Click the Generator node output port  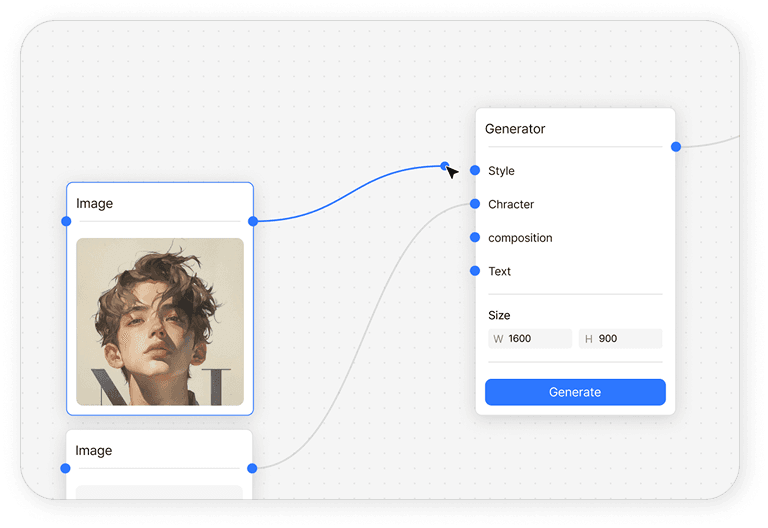[676, 147]
